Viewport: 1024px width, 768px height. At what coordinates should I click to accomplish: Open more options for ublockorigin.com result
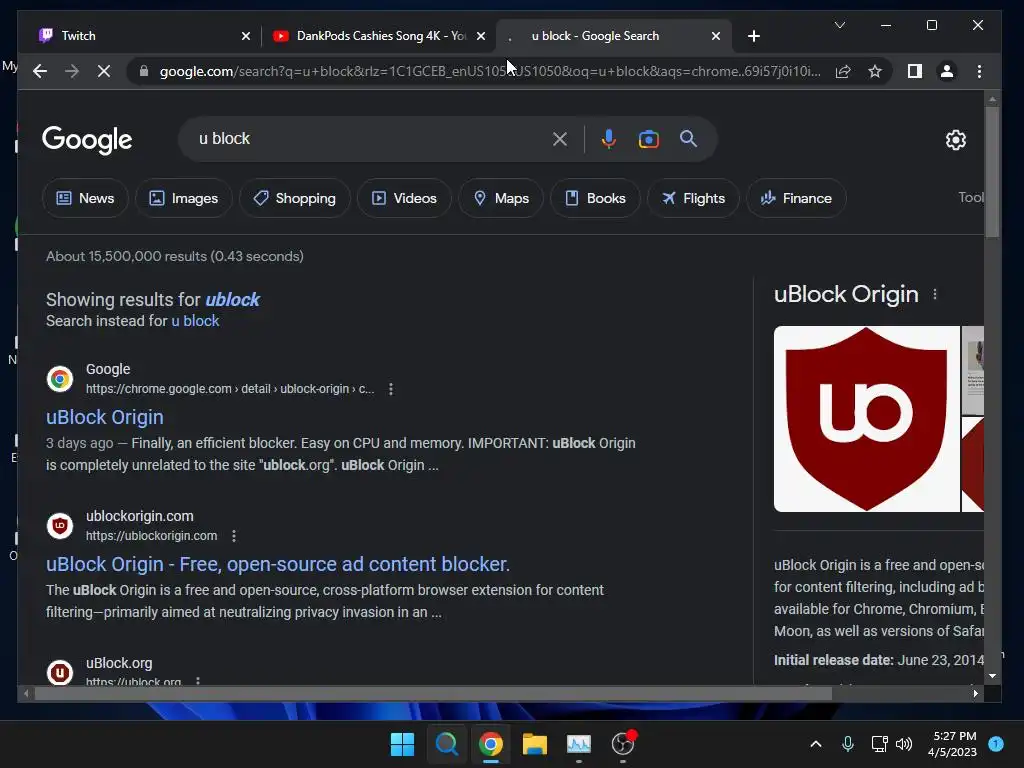tap(234, 536)
